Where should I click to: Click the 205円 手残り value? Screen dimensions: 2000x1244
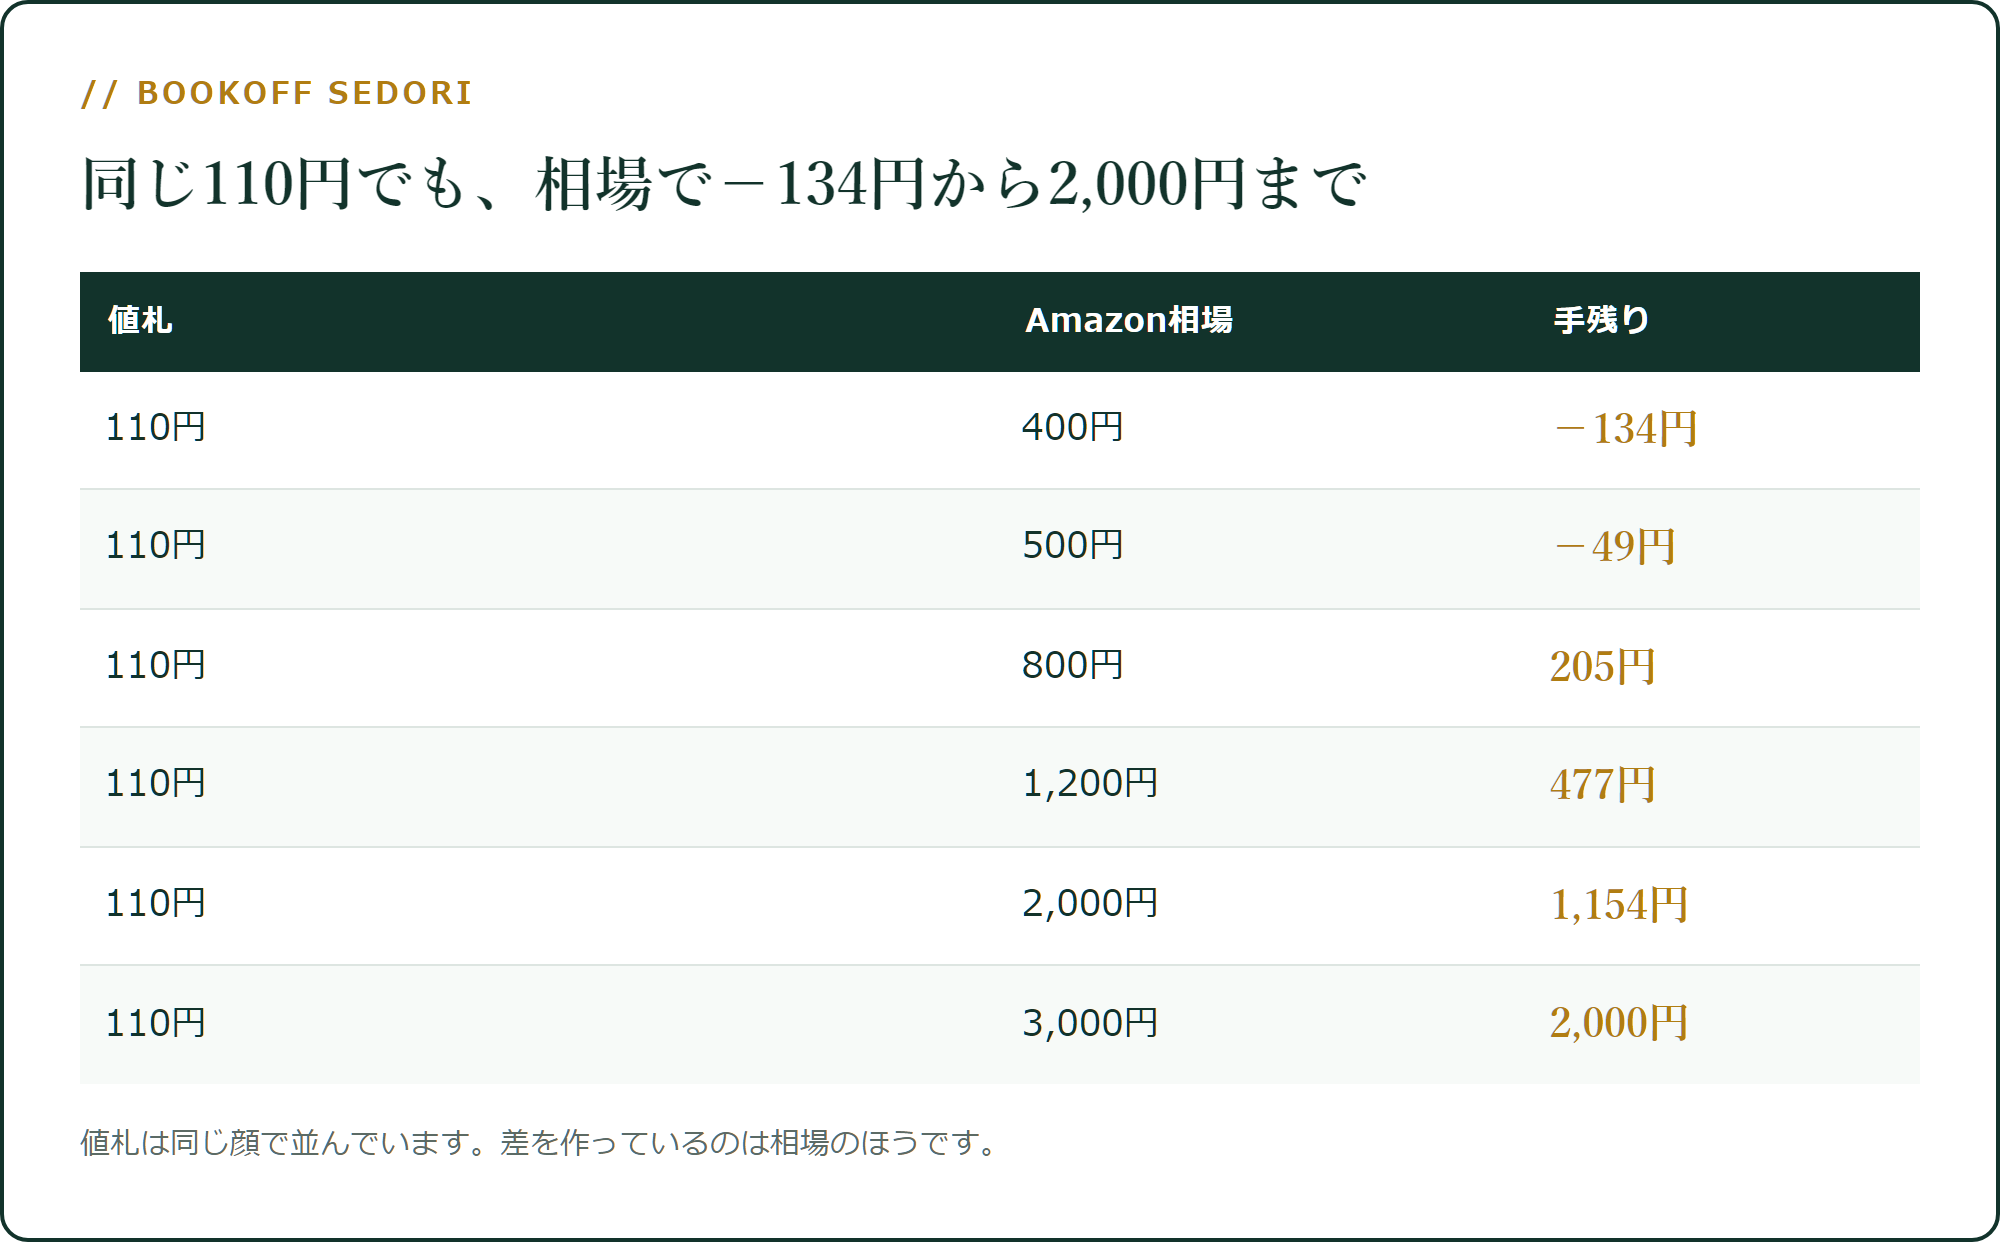pos(1602,666)
